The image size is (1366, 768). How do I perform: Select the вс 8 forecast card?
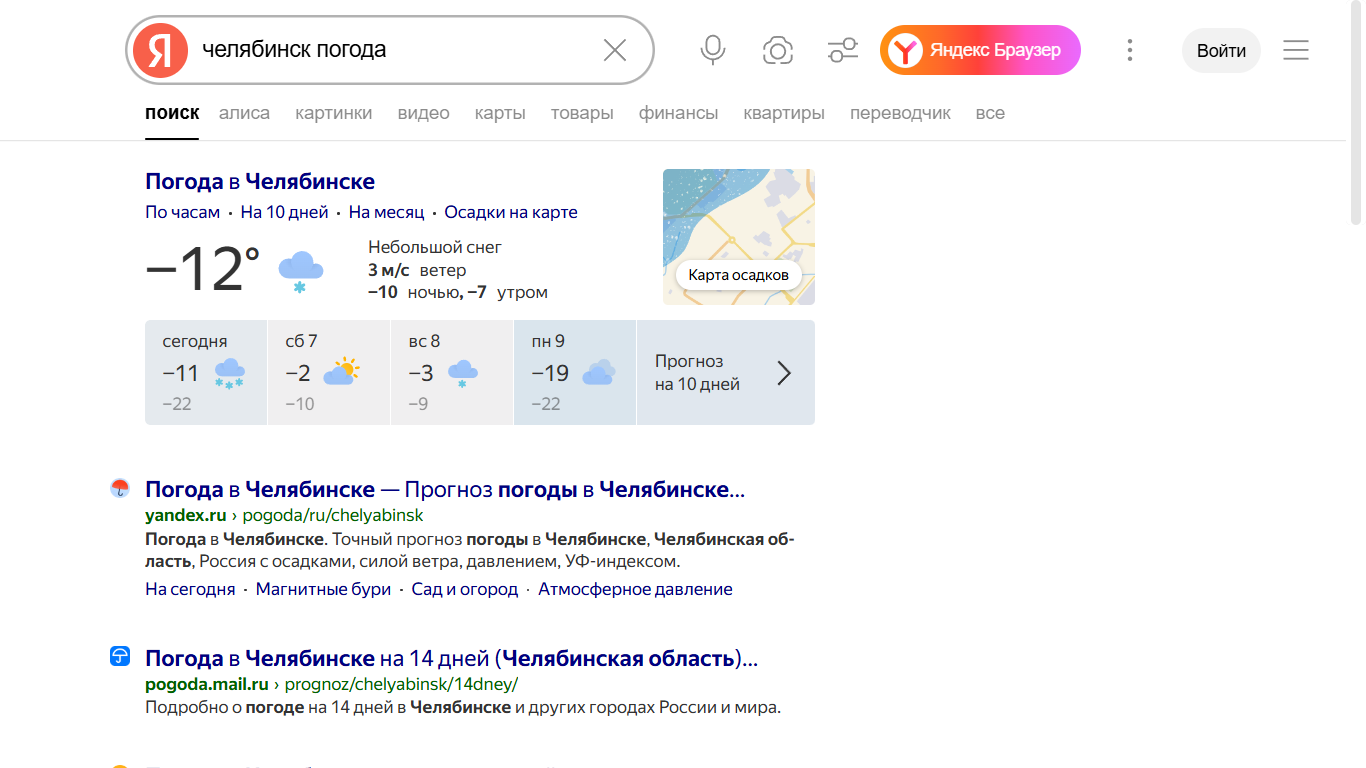[x=452, y=372]
